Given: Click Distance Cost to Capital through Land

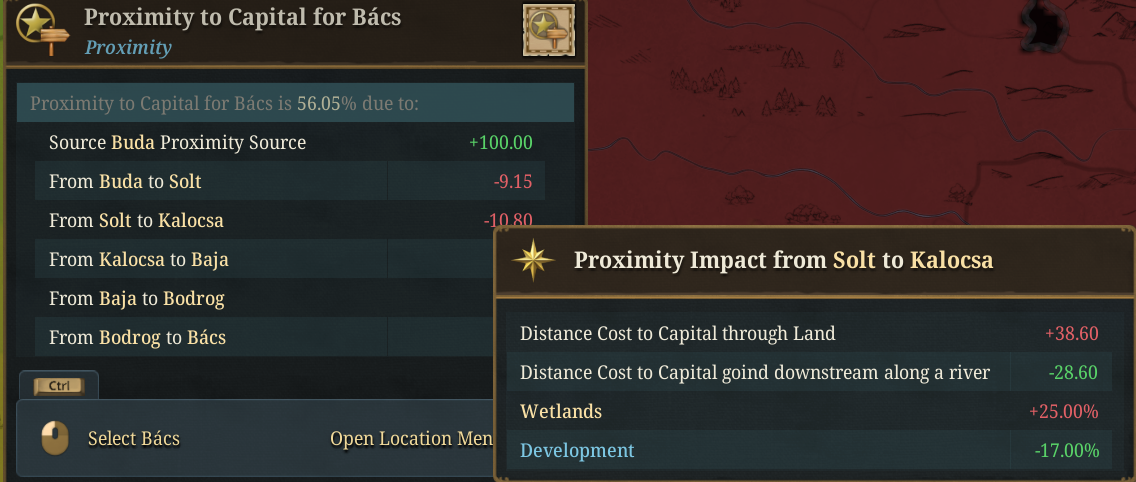Looking at the screenshot, I should 809,333.
